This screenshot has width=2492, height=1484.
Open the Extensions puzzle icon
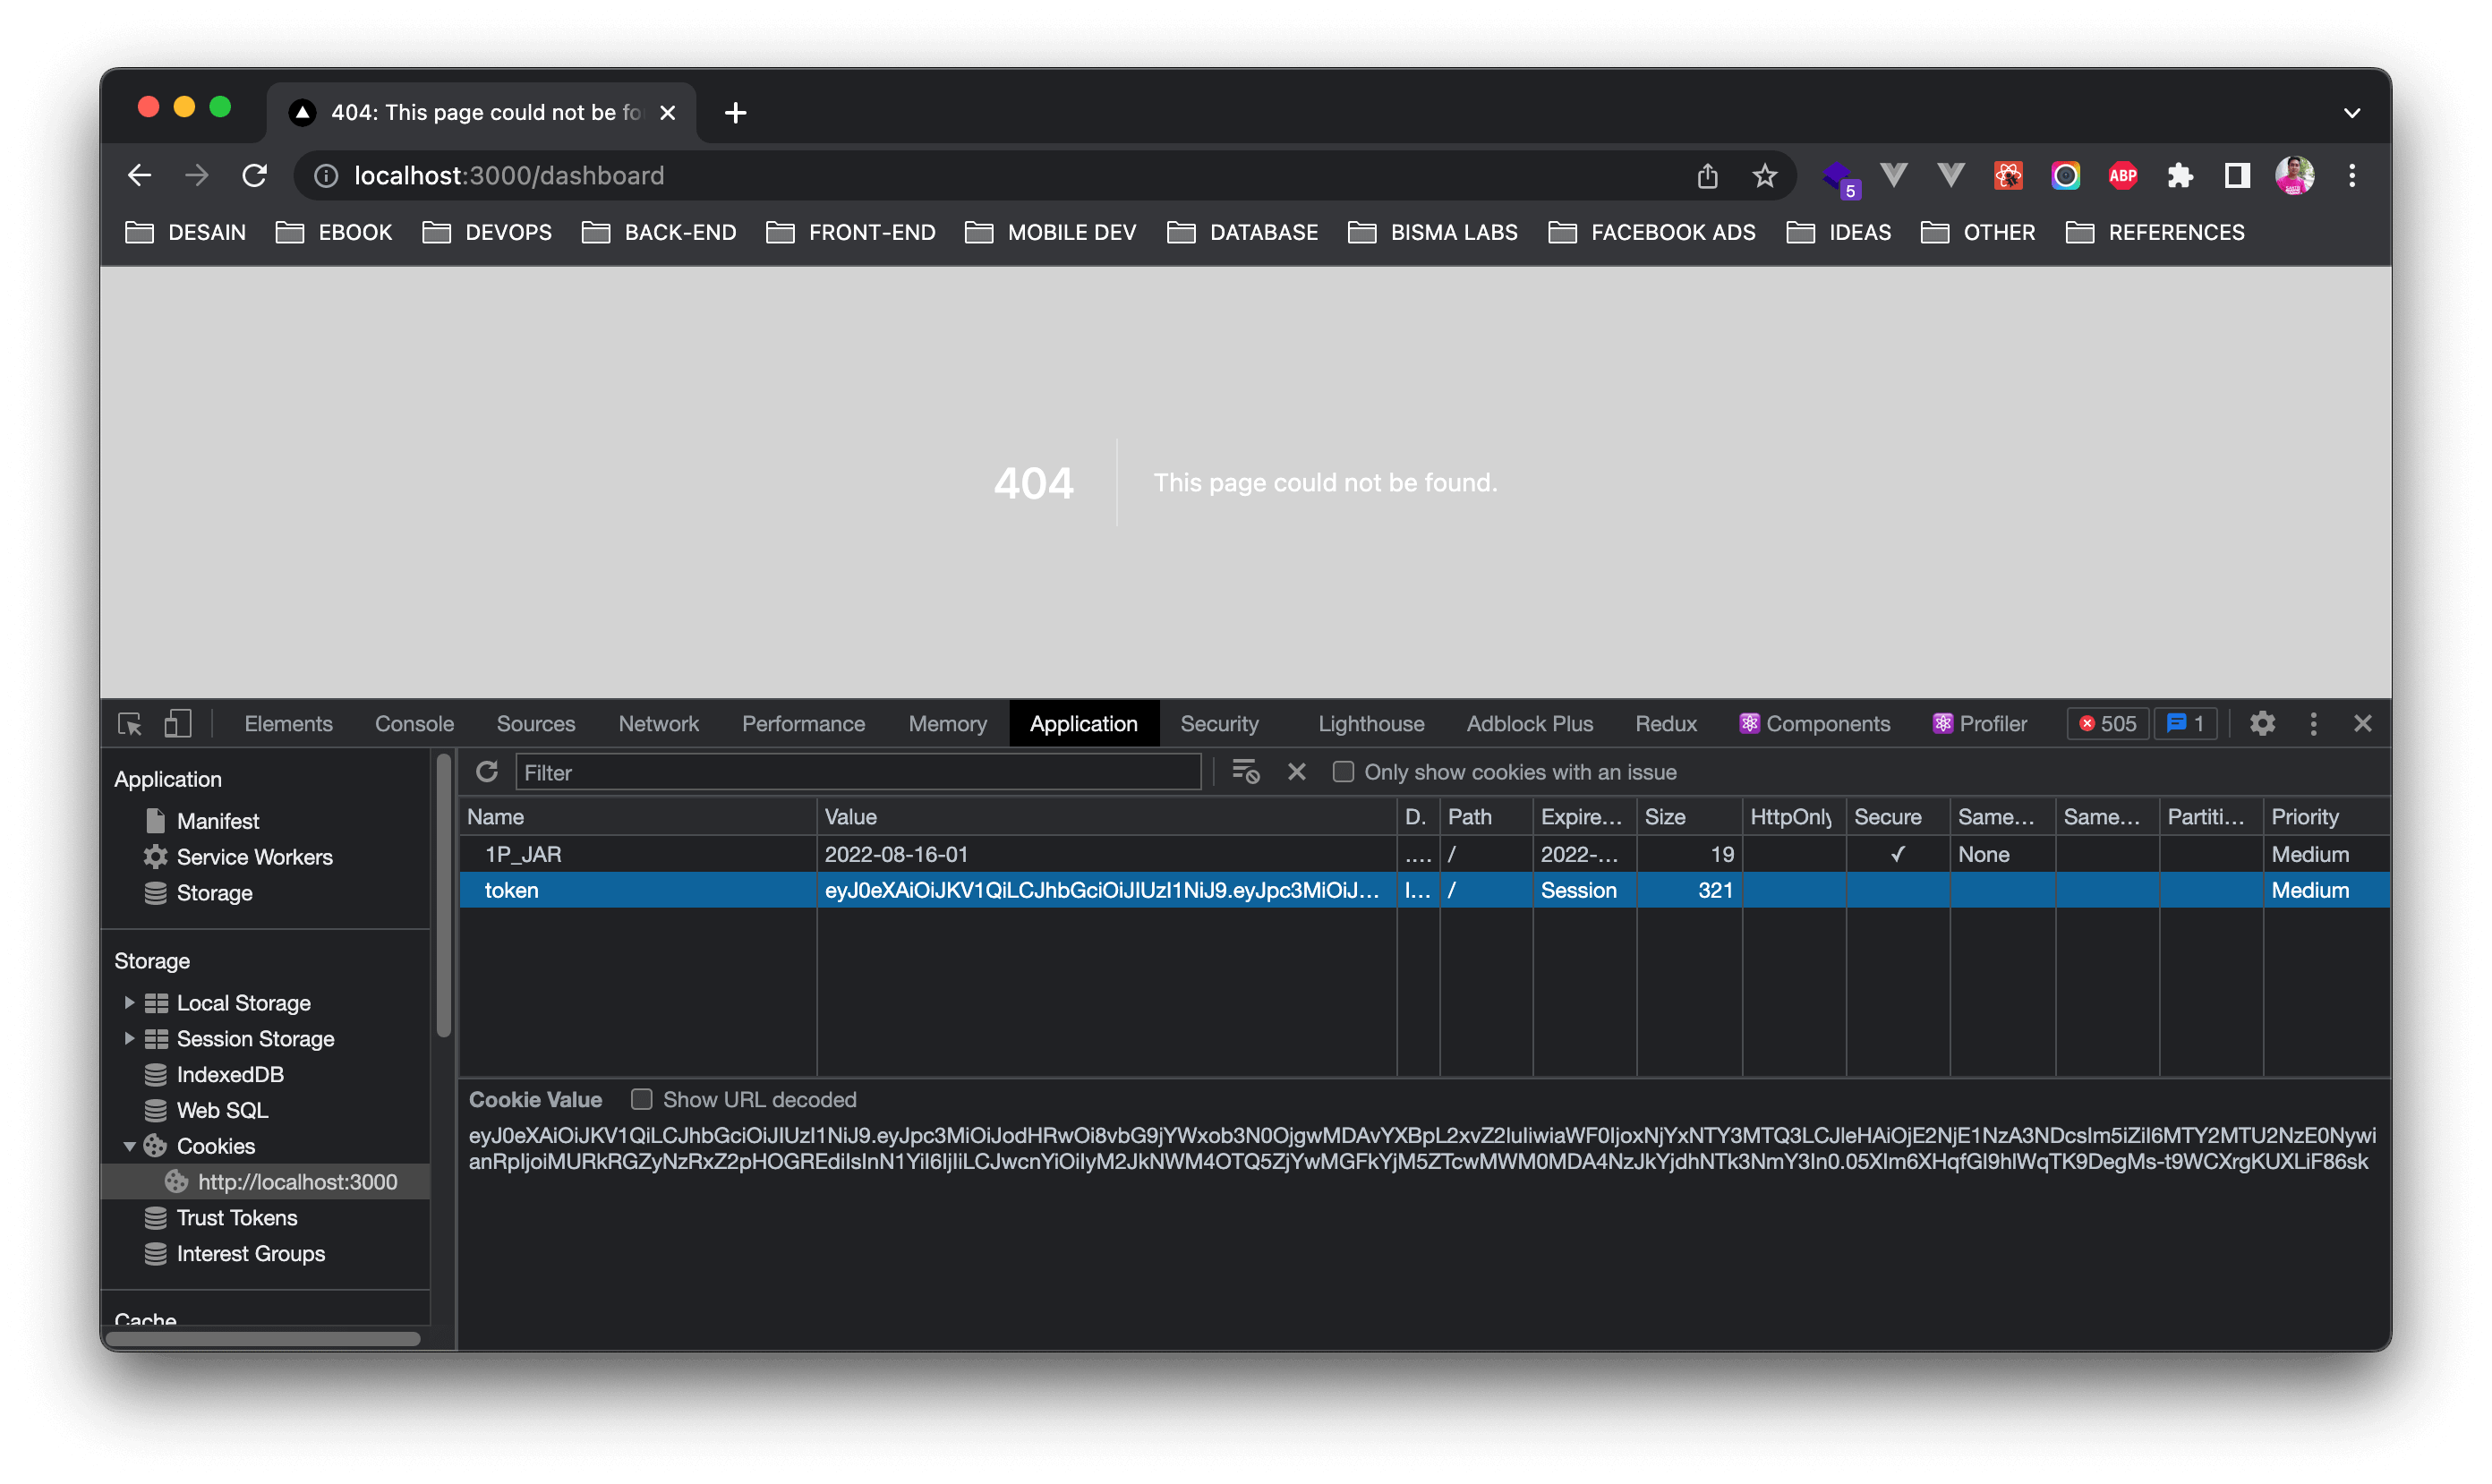pyautogui.click(x=2180, y=176)
